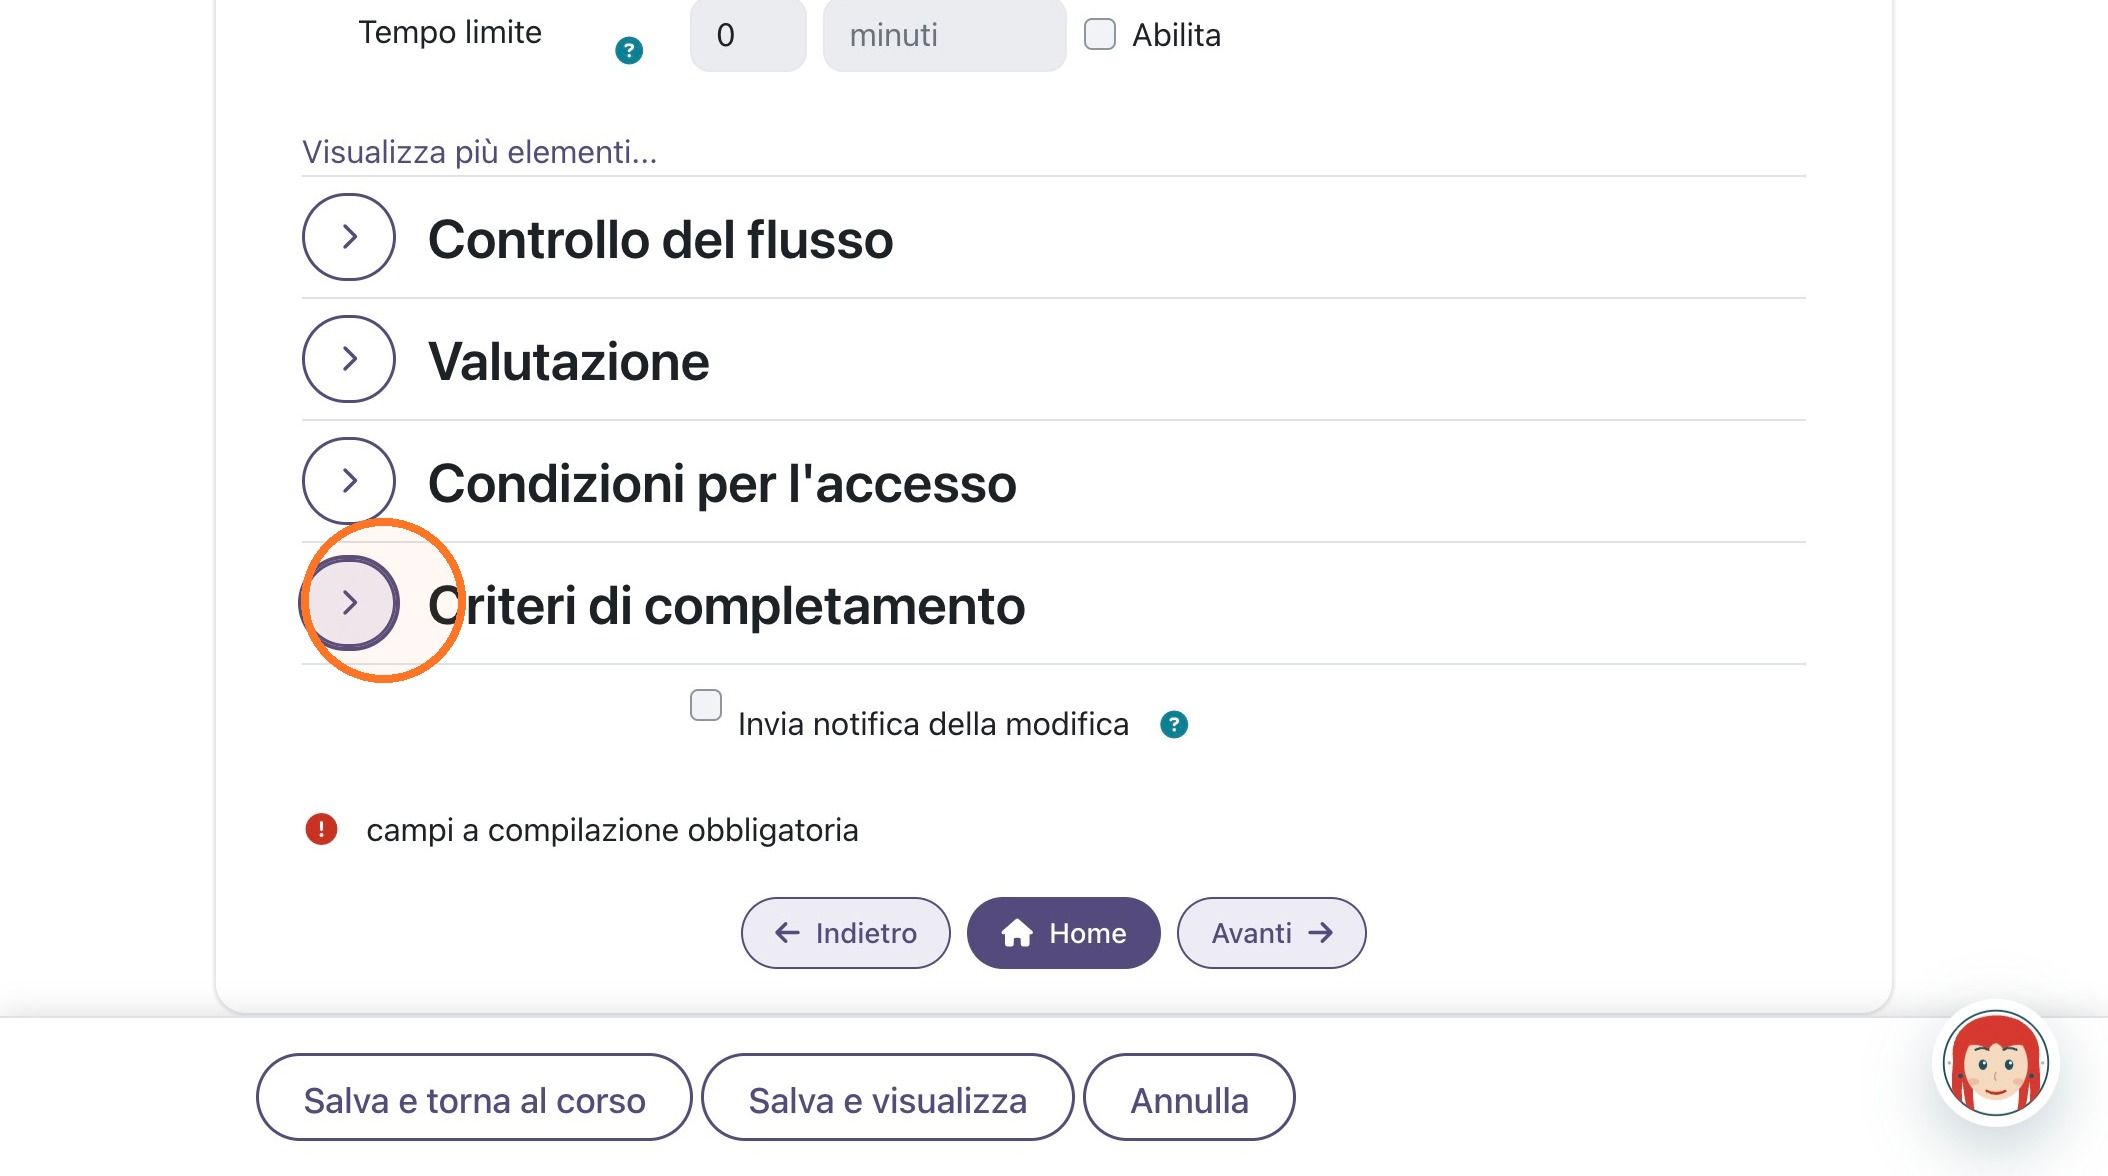Click the Visualizza più elementi link
The width and height of the screenshot is (2108, 1176).
[480, 152]
